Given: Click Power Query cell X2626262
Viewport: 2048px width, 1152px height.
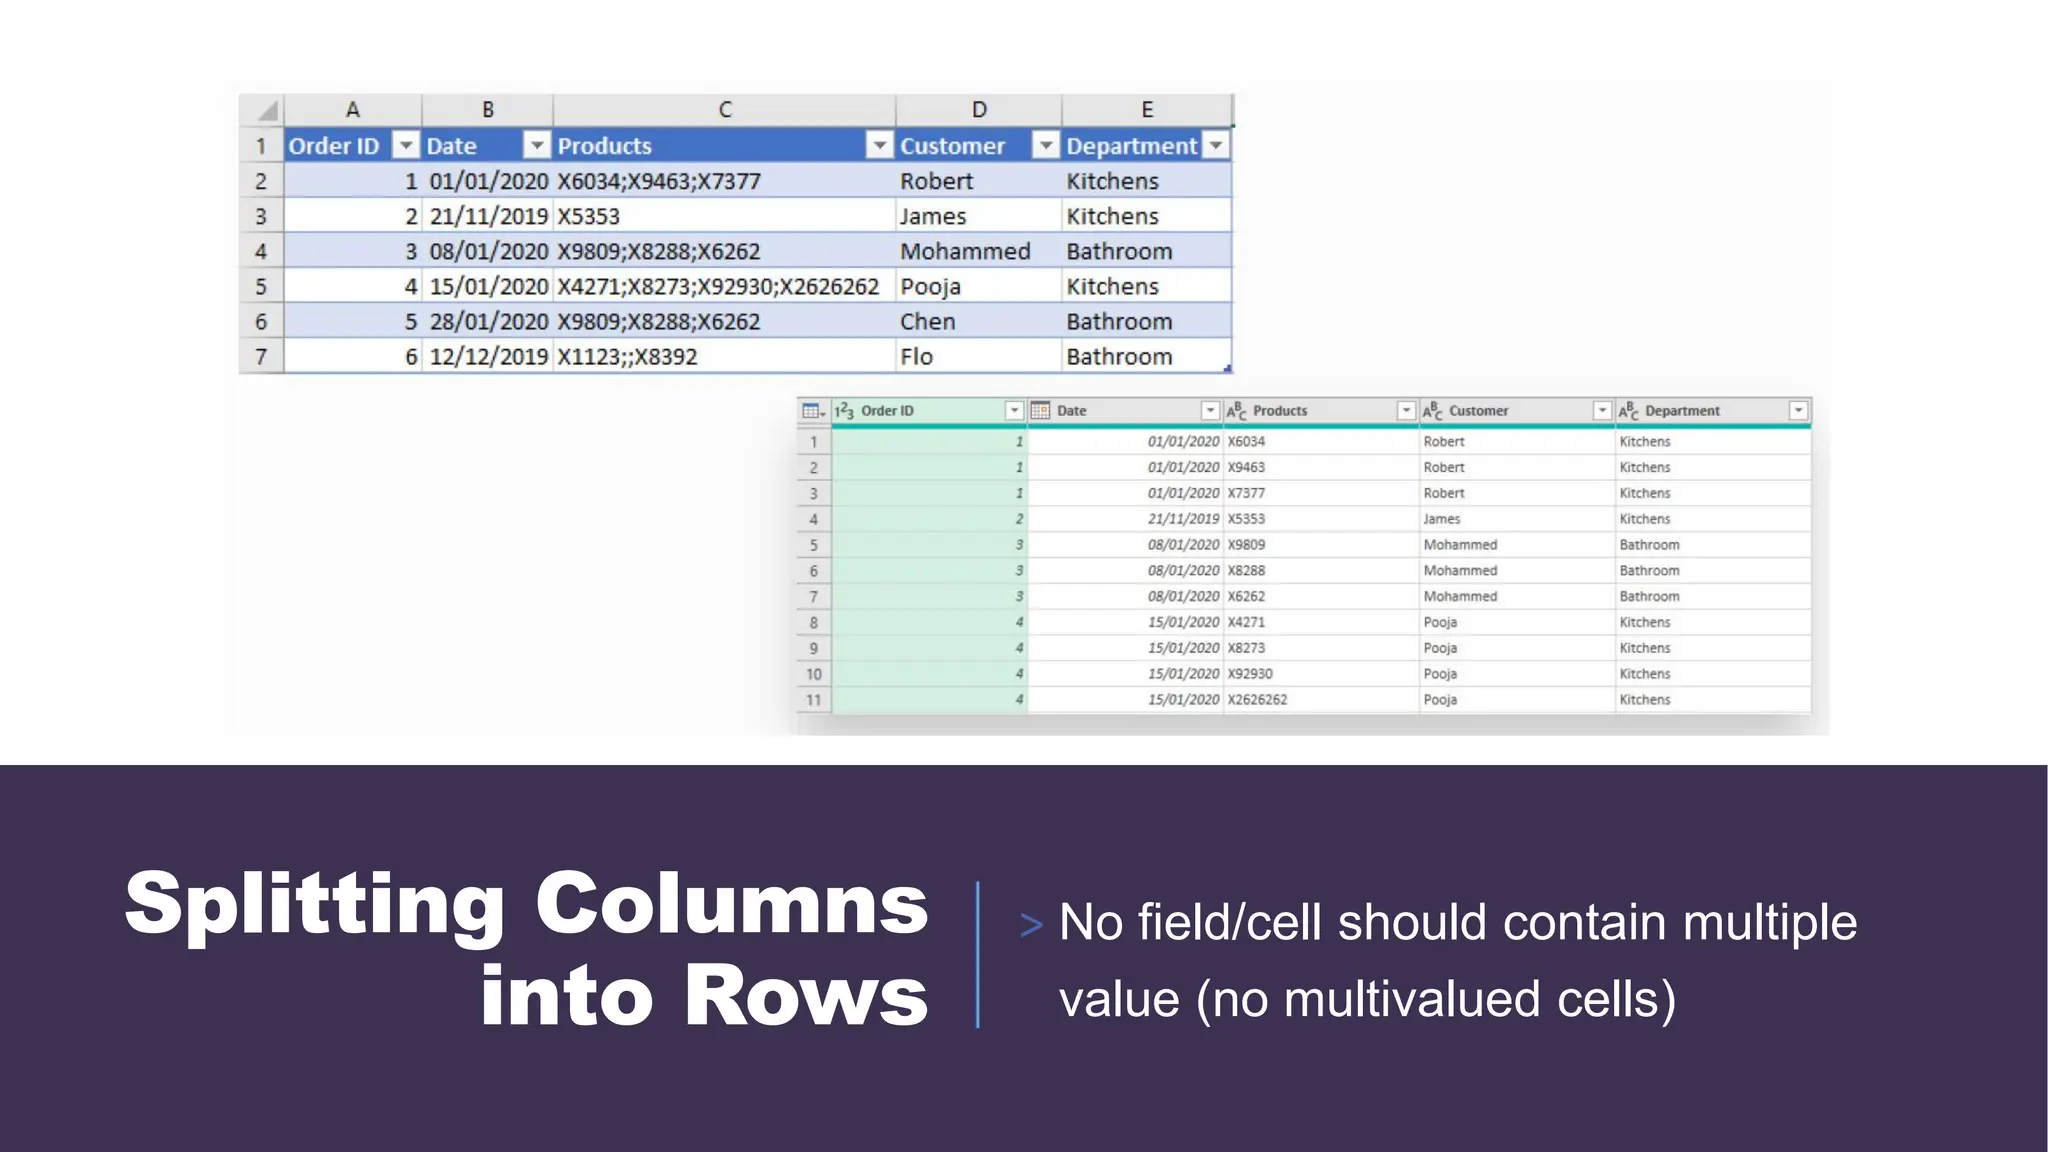Looking at the screenshot, I should pos(1321,700).
